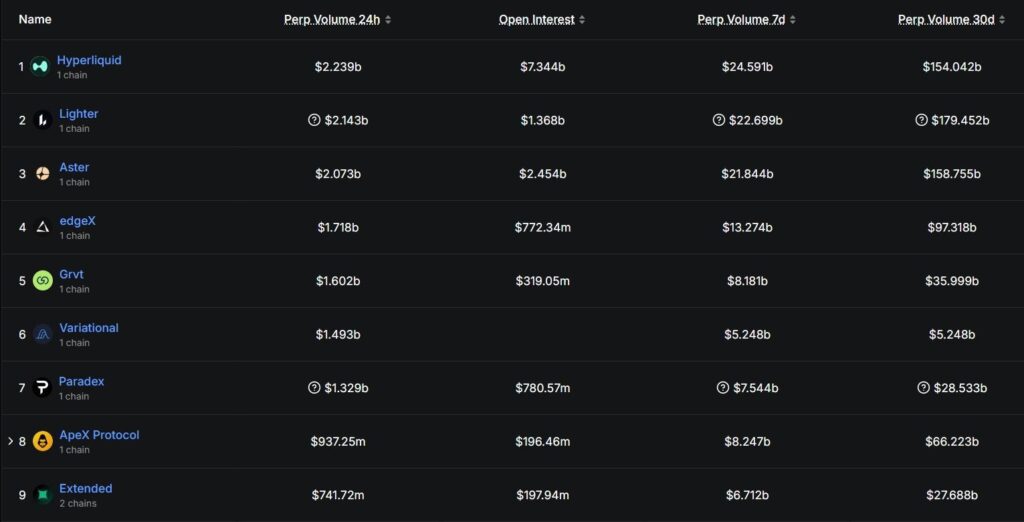Viewport: 1024px width, 522px height.
Task: Open the Variational protocol link
Action: [x=88, y=328]
